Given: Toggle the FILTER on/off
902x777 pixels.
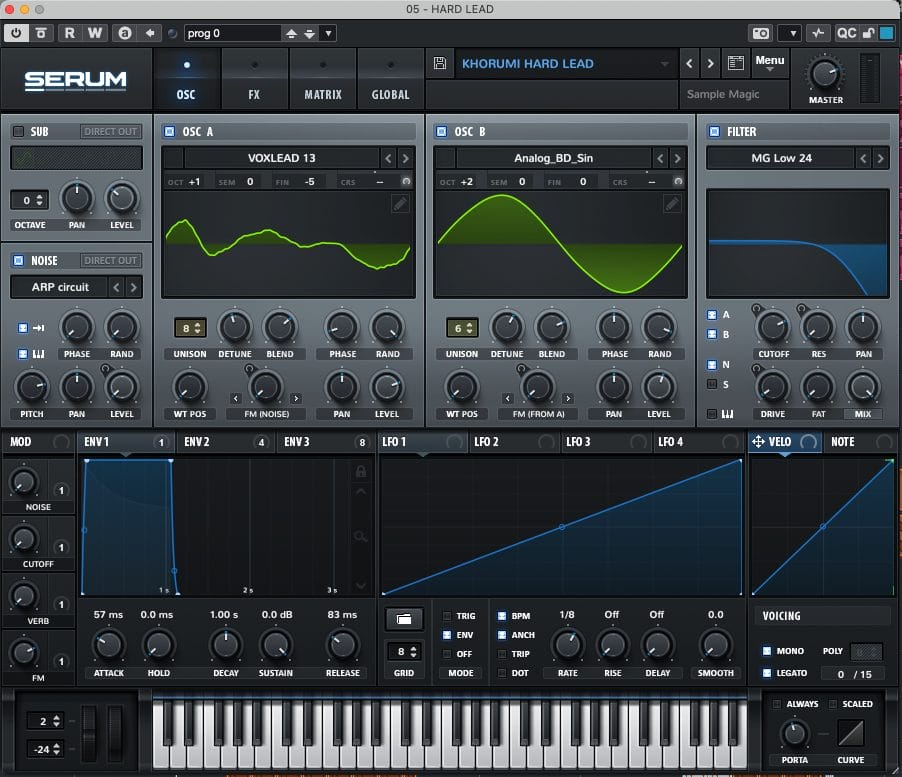Looking at the screenshot, I should click(x=714, y=132).
